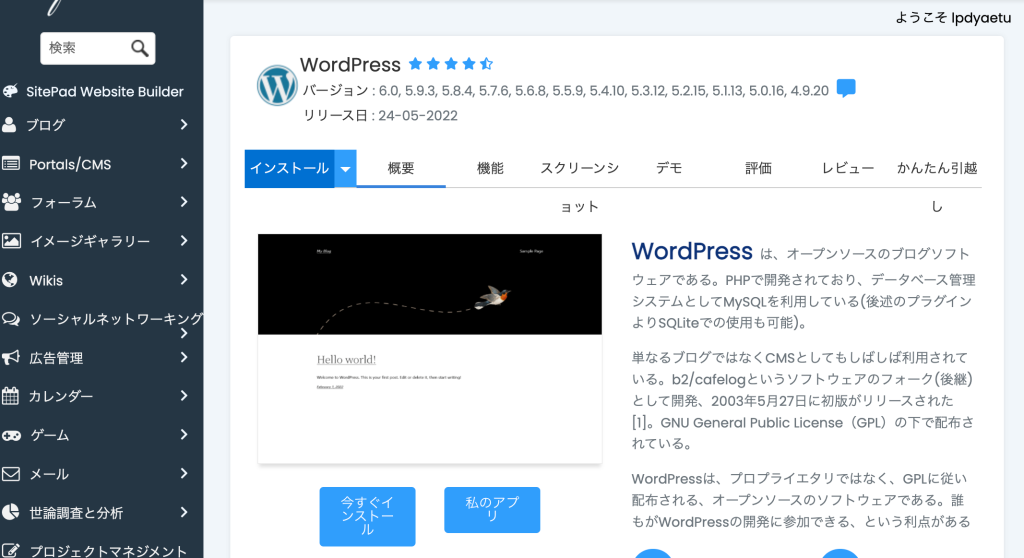Image resolution: width=1024 pixels, height=558 pixels.
Task: Open the デモ tab
Action: [669, 169]
